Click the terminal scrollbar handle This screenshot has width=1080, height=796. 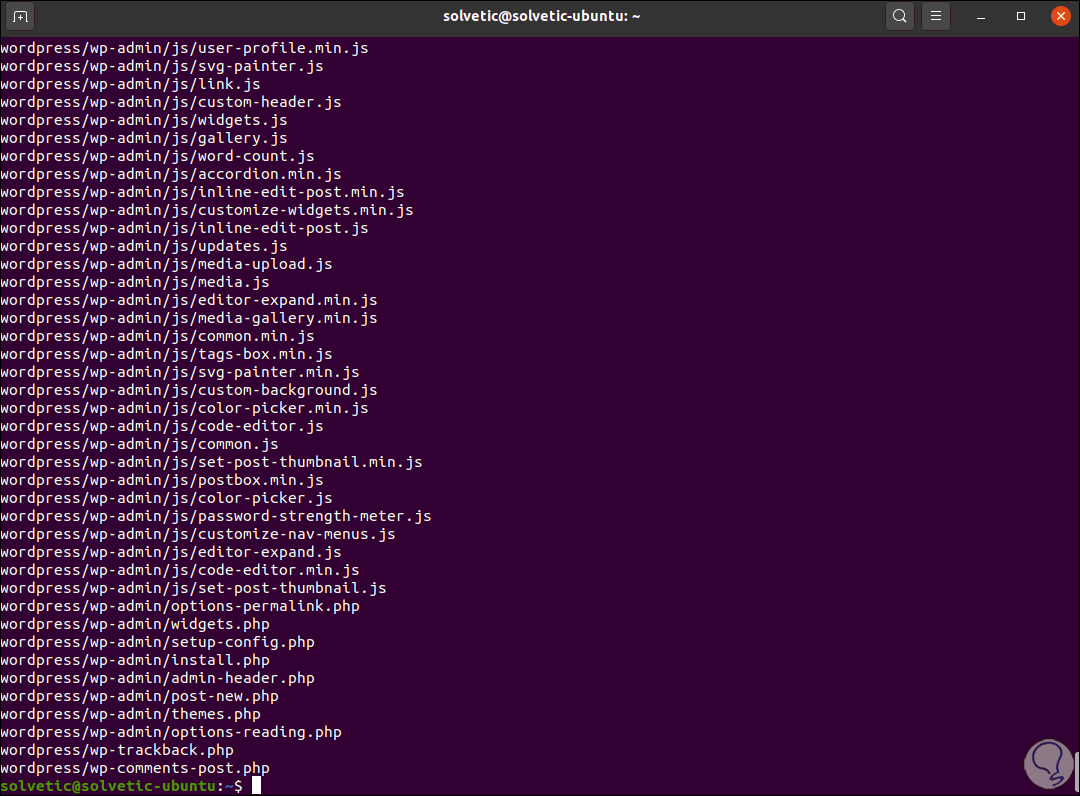tap(1076, 770)
